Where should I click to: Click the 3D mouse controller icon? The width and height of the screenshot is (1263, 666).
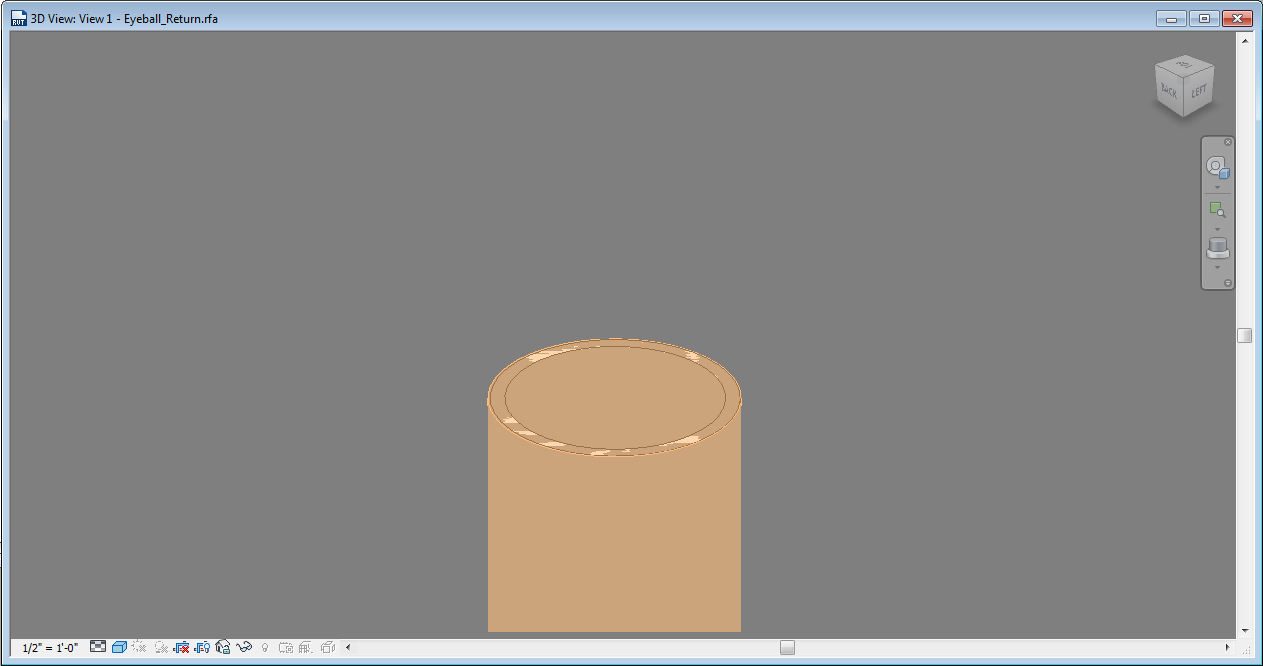coord(1217,247)
